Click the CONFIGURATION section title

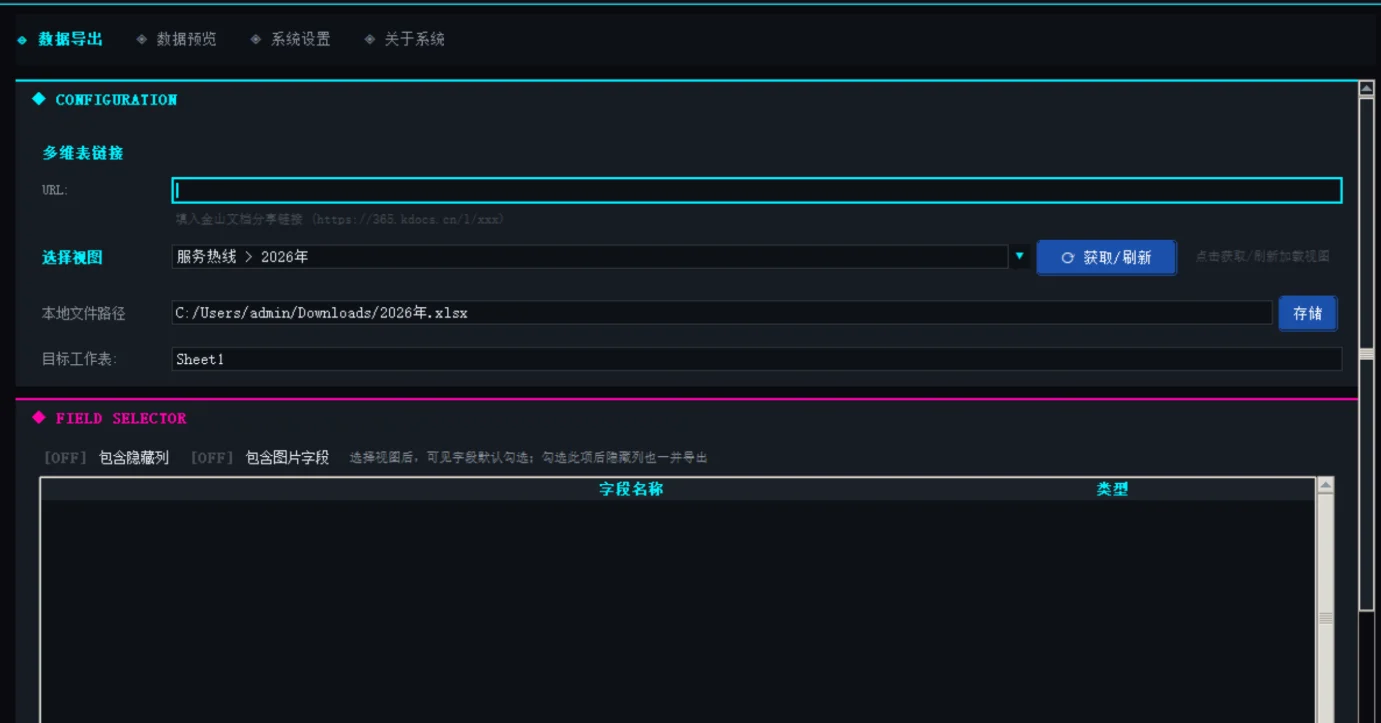(116, 100)
